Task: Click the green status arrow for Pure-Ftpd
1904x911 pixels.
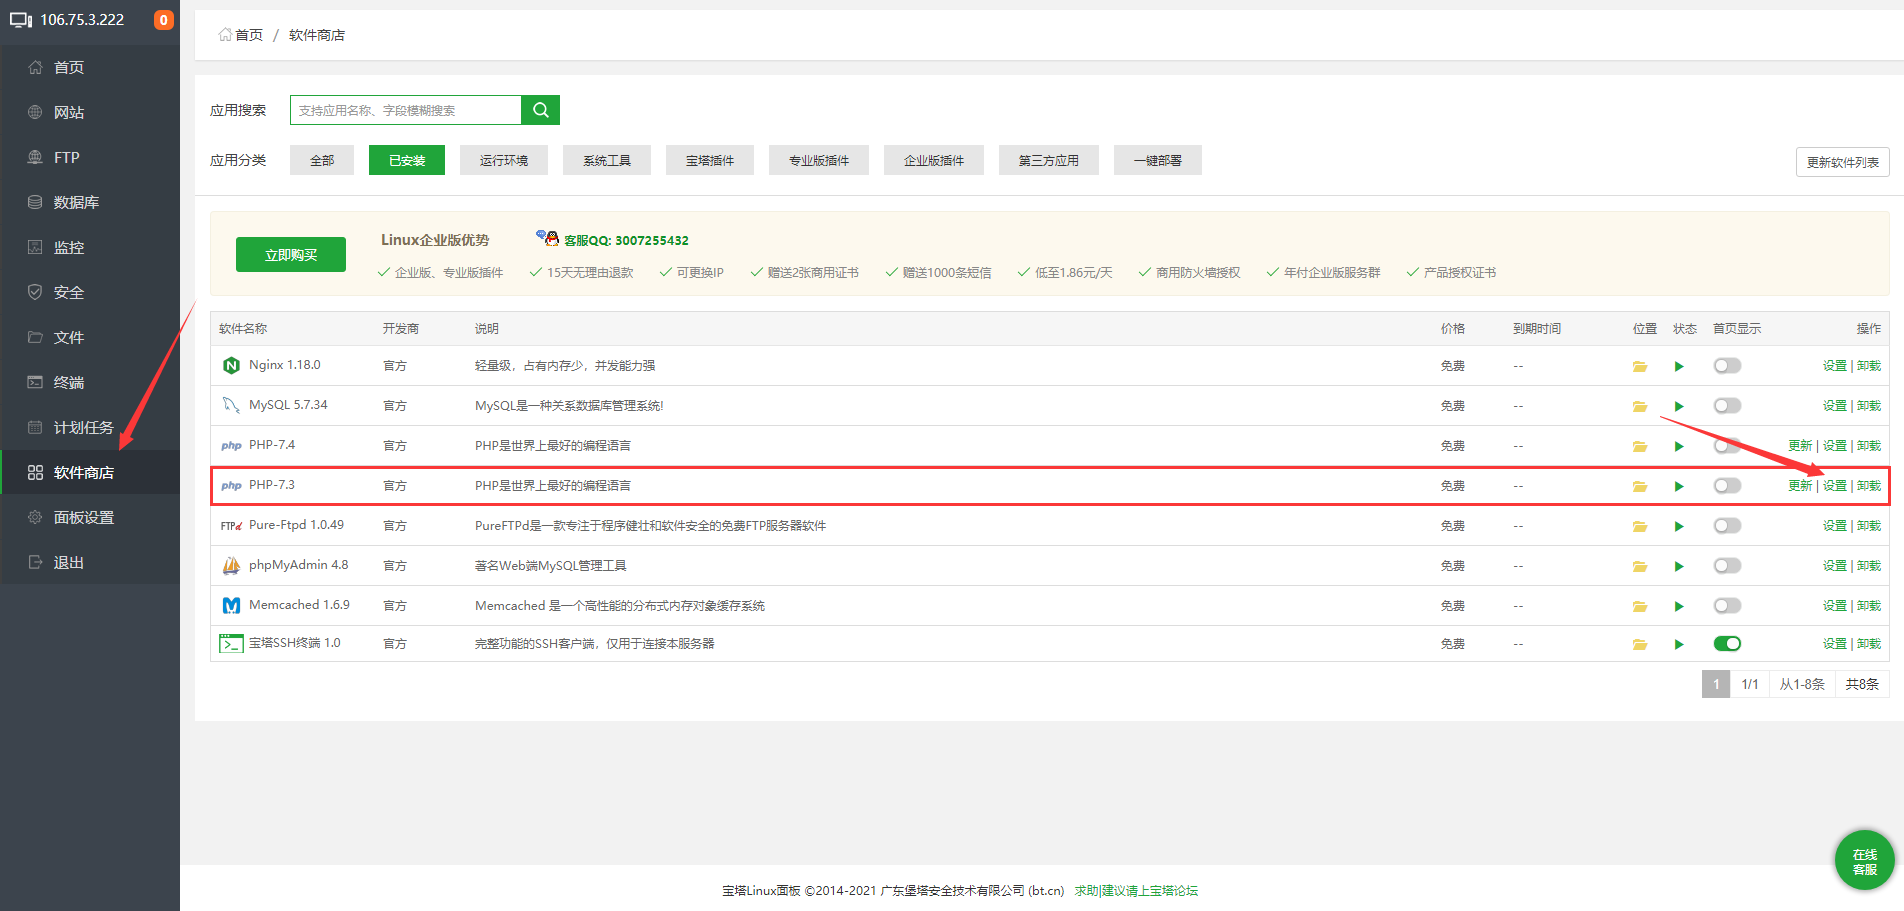Action: [1679, 526]
